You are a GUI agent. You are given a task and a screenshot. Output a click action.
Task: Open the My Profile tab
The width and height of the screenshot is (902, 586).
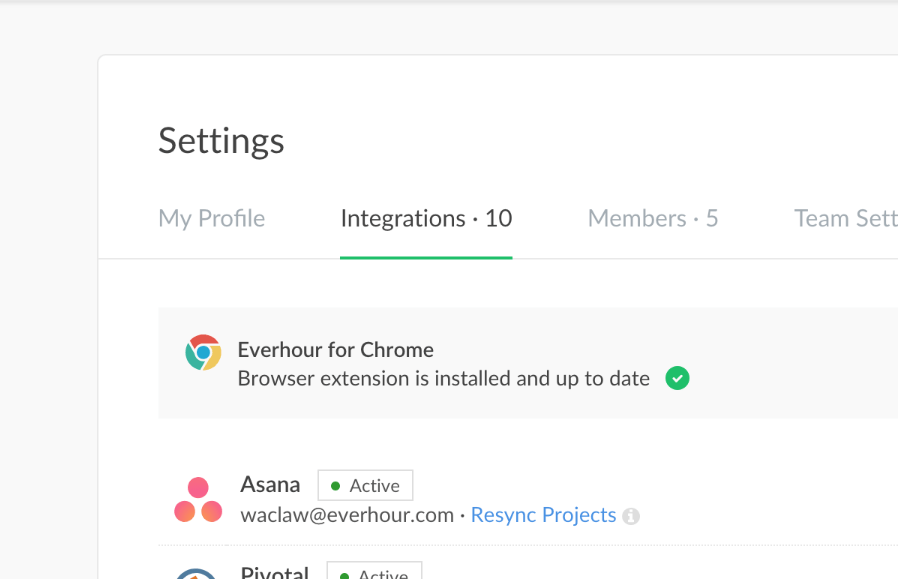tap(211, 218)
